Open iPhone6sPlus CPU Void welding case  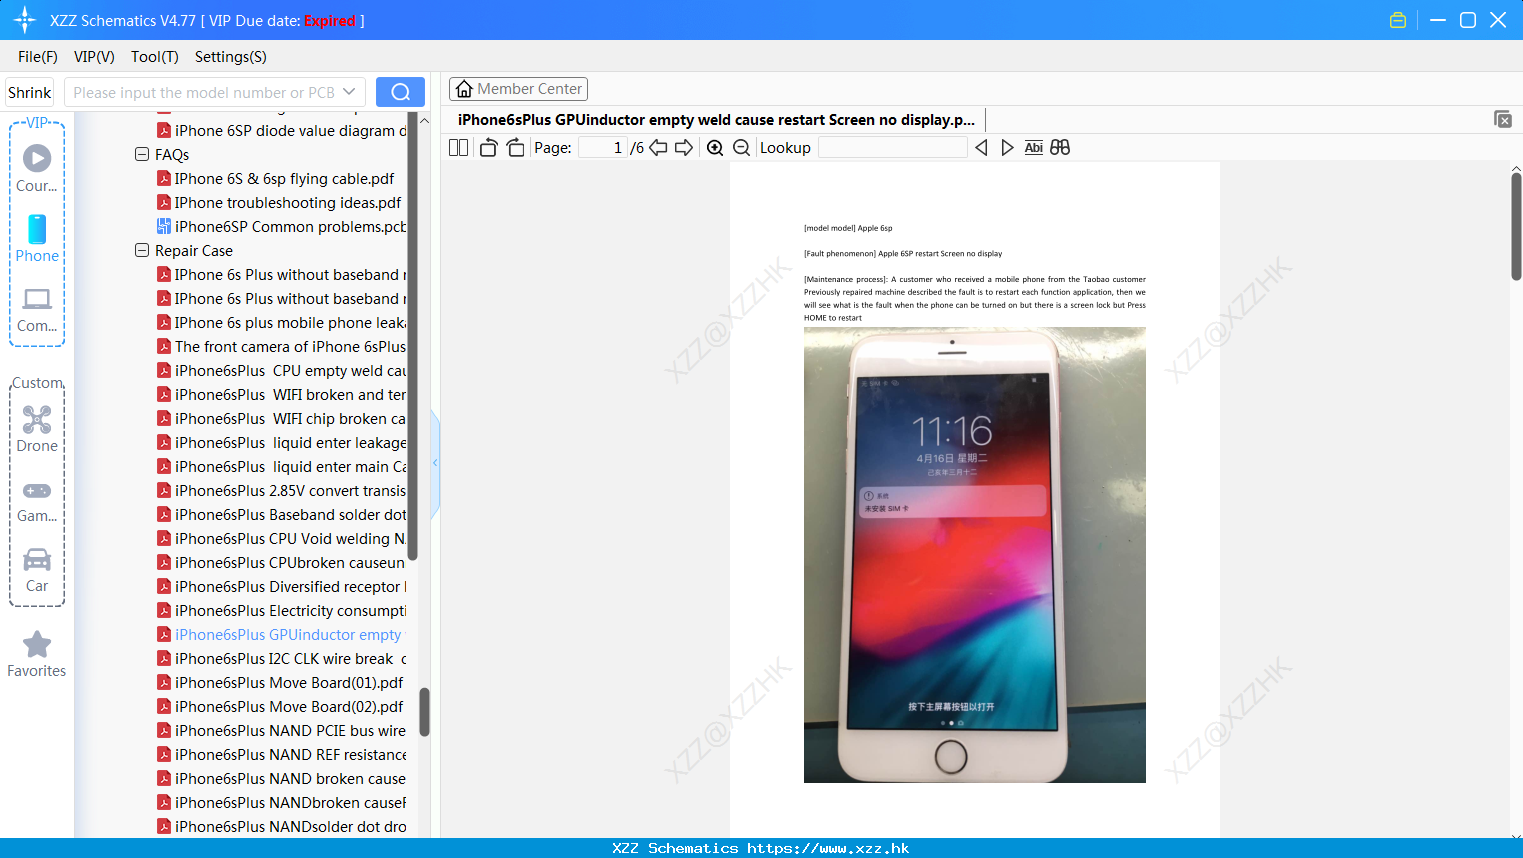coord(281,539)
